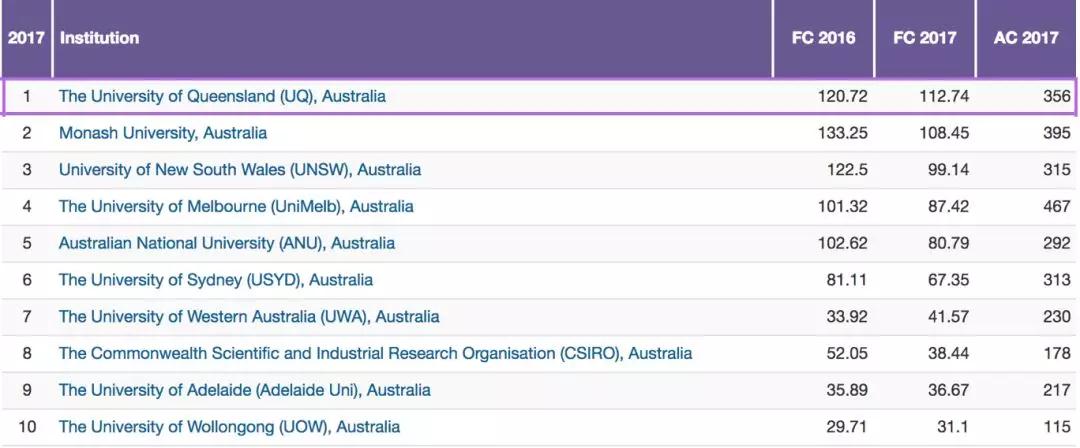1080x448 pixels.
Task: Click the 2017 rank column header
Action: [x=26, y=38]
